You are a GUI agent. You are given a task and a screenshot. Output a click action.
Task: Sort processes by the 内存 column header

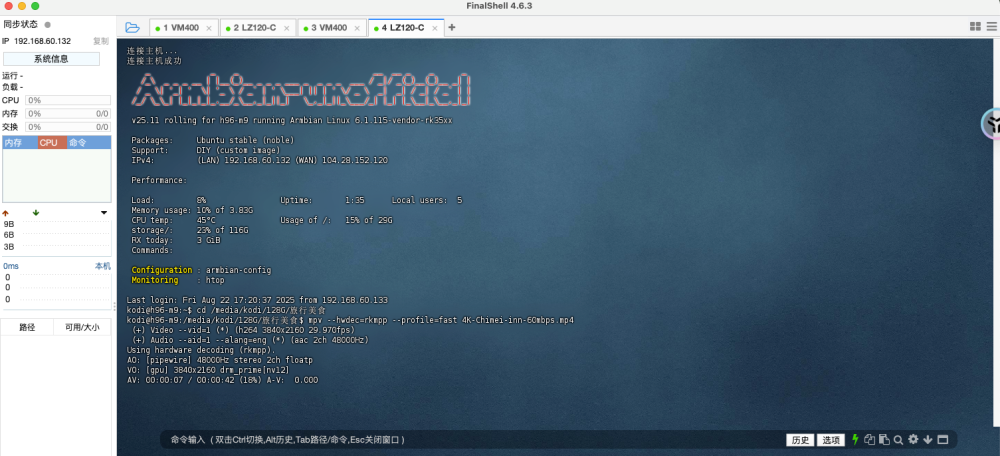coord(20,143)
